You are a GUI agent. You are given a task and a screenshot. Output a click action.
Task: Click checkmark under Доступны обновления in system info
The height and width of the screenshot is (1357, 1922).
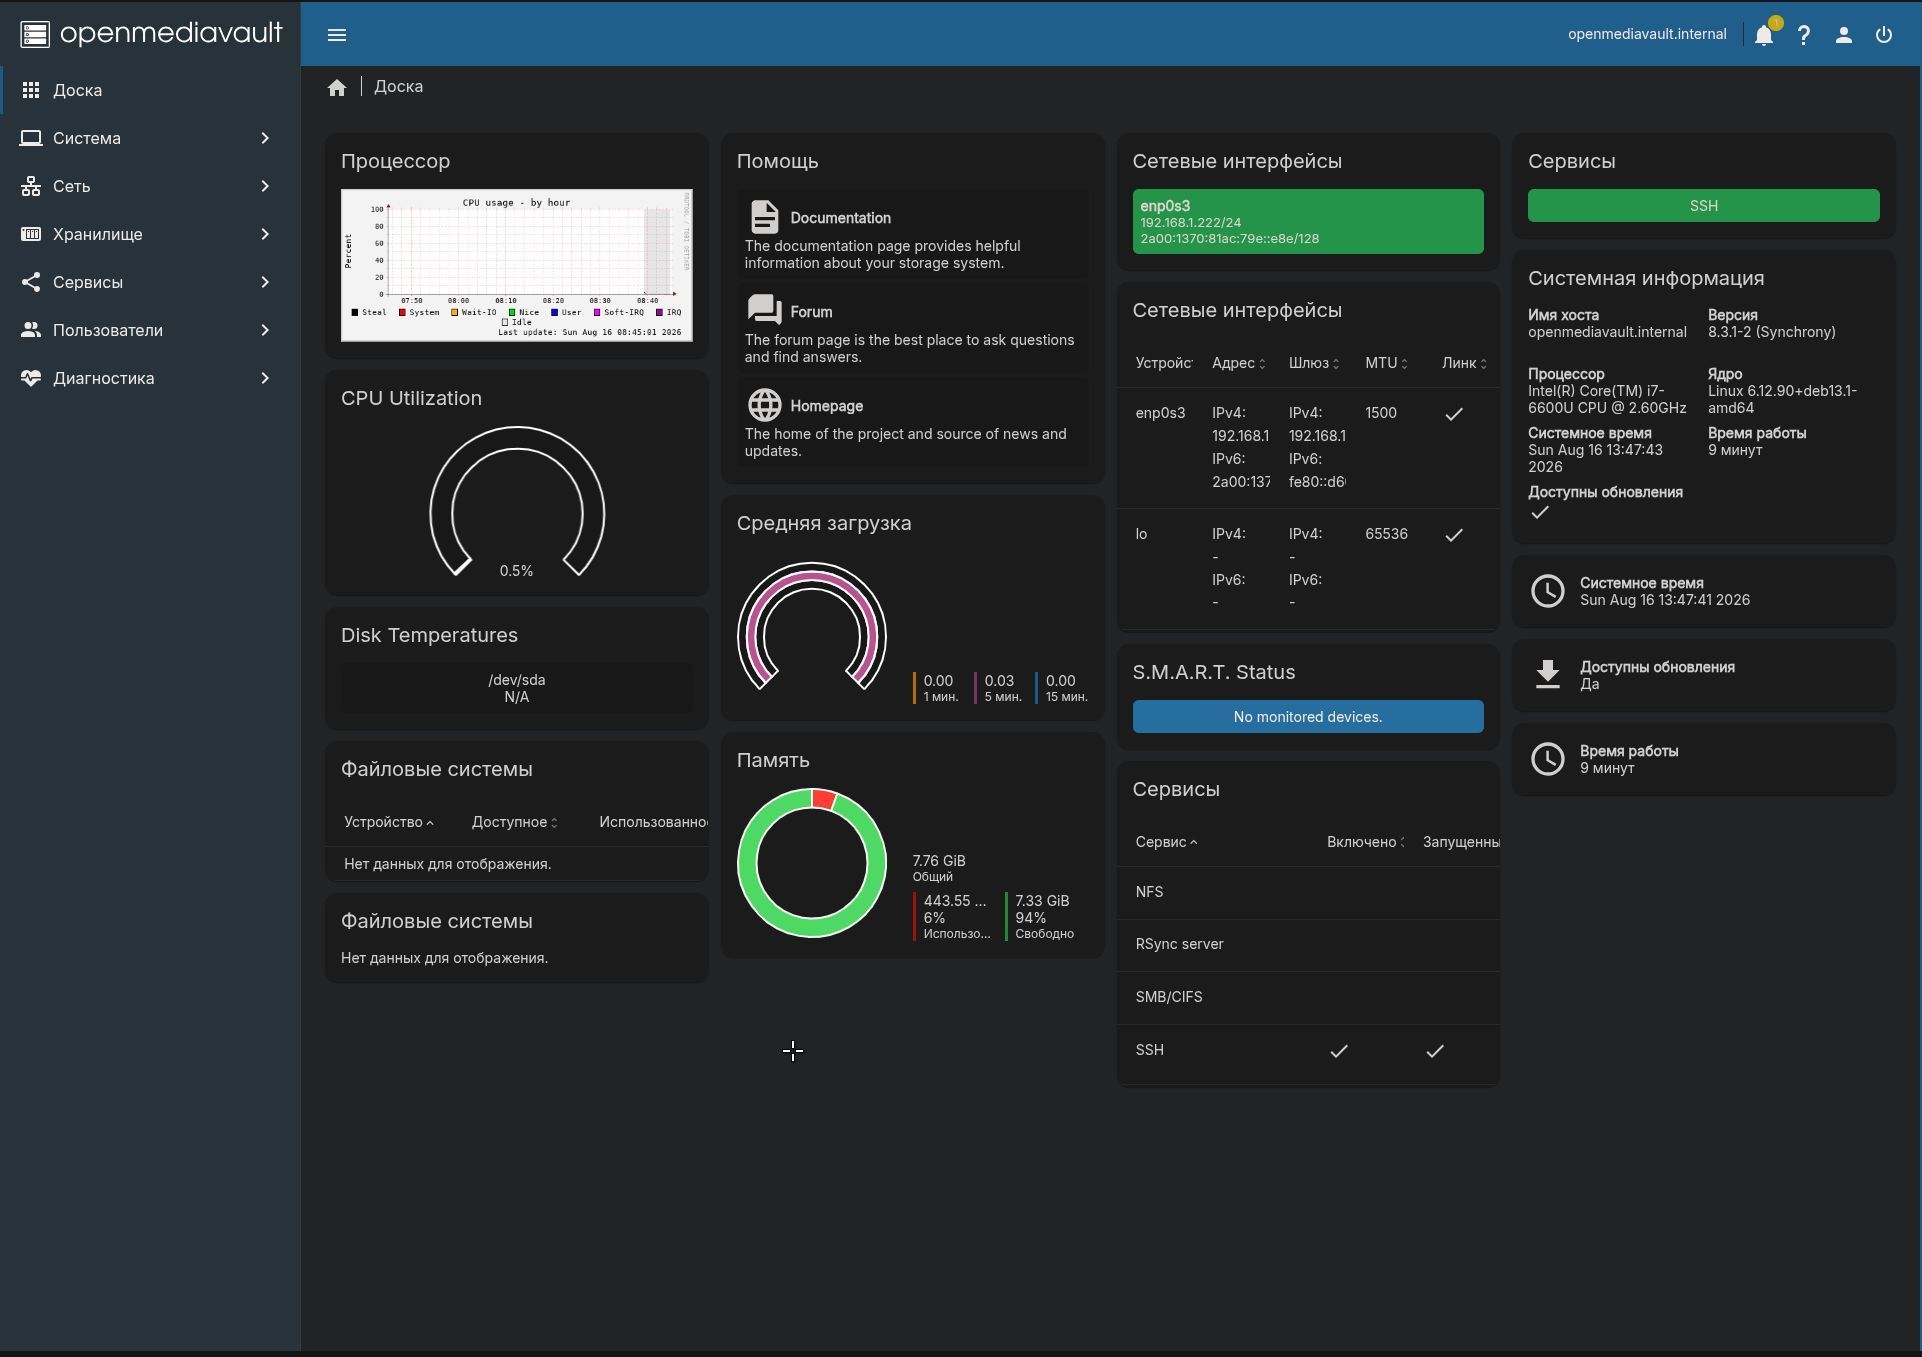click(x=1540, y=512)
